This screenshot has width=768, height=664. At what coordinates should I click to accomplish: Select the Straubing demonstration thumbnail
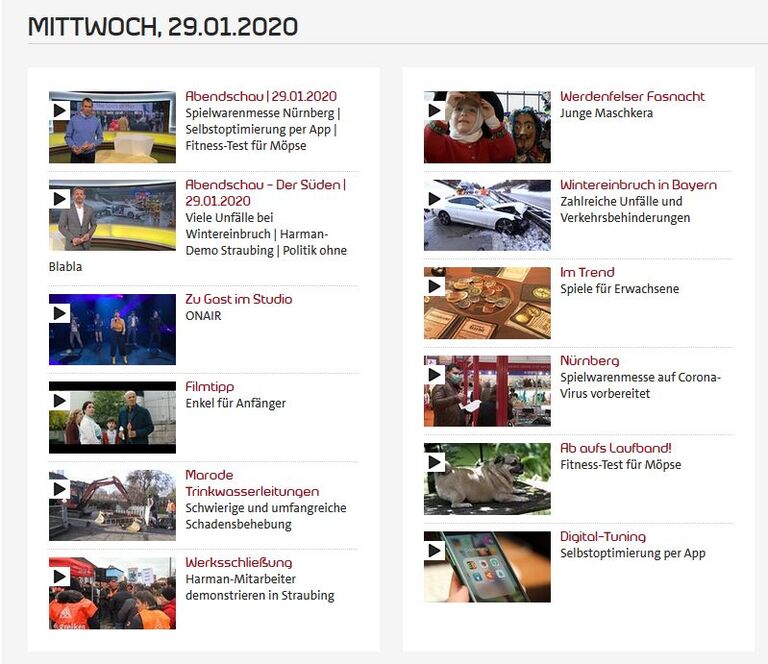[x=112, y=593]
